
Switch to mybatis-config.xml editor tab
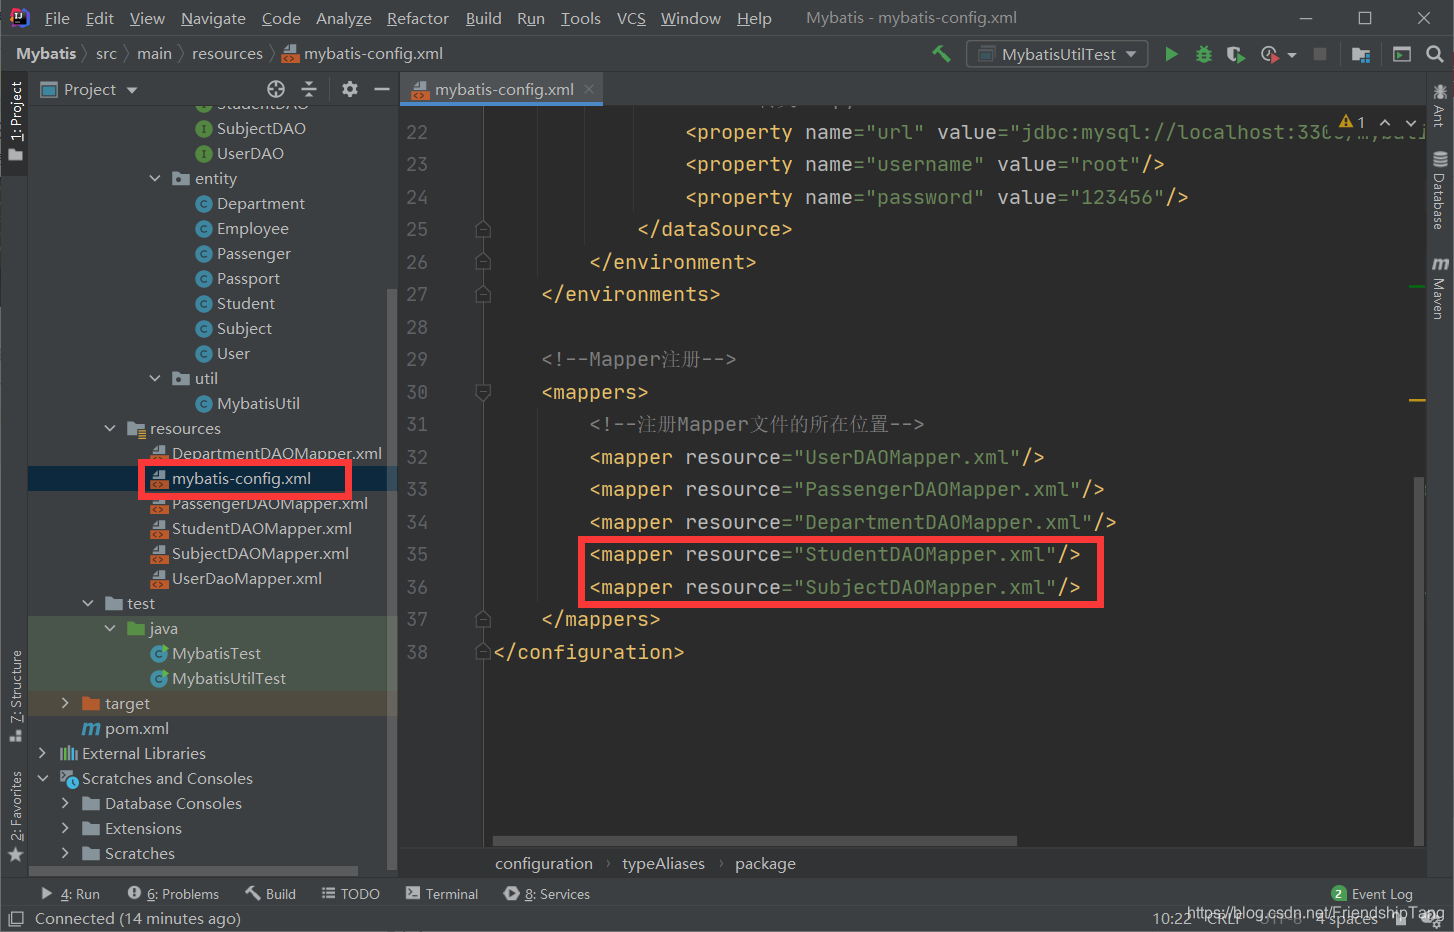pos(503,89)
